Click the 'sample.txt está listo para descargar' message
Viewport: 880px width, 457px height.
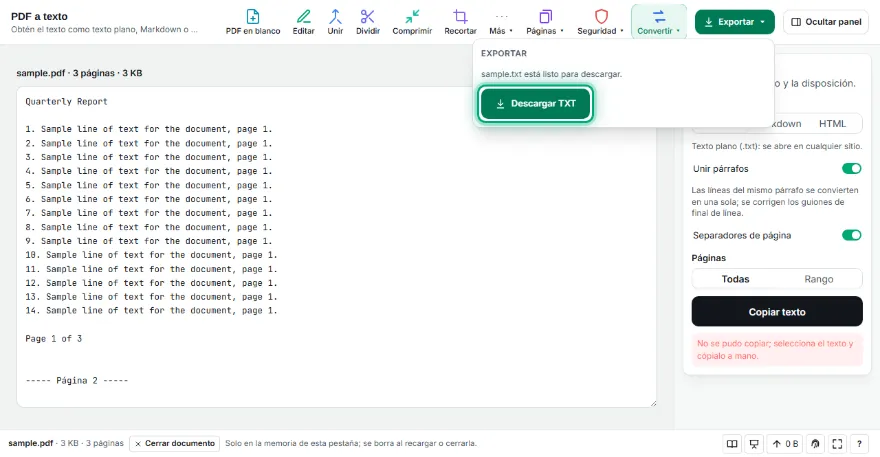click(551, 74)
